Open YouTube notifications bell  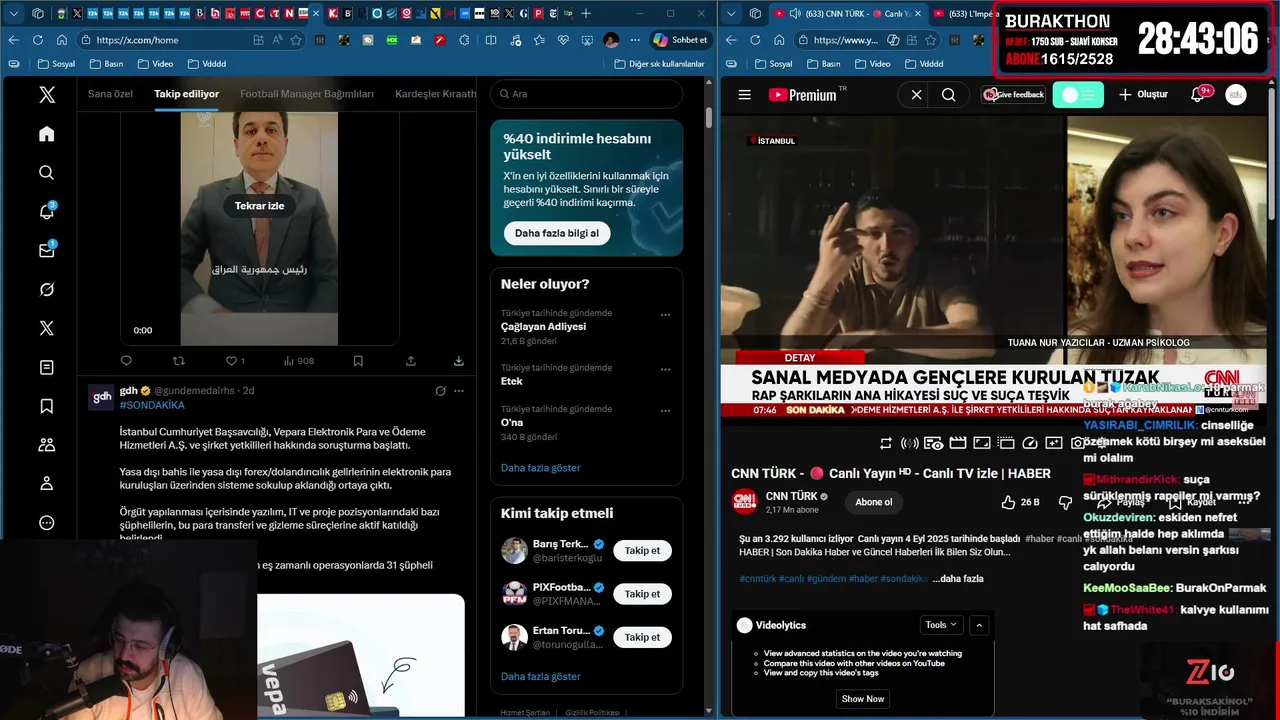(1198, 95)
